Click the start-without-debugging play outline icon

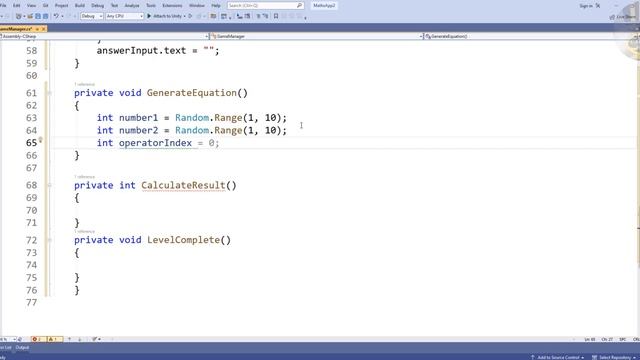[190, 16]
